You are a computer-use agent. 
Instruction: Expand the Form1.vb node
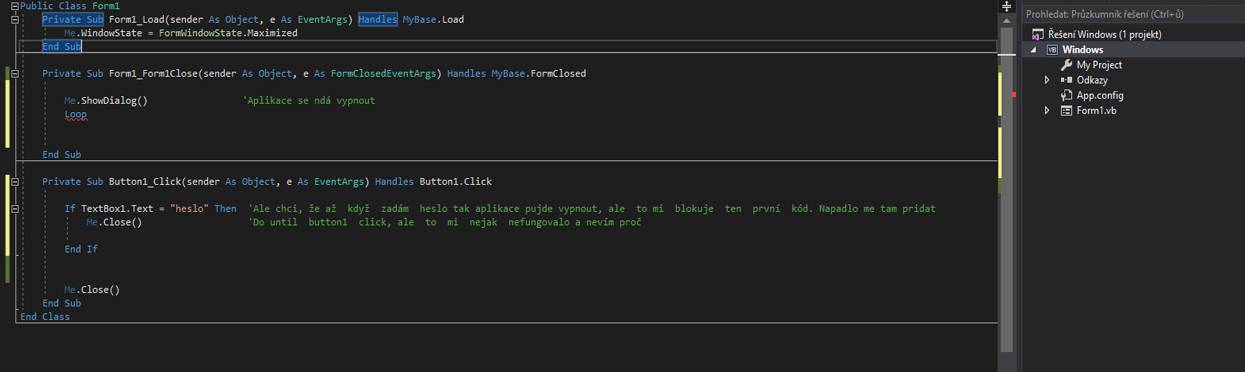coord(1047,110)
